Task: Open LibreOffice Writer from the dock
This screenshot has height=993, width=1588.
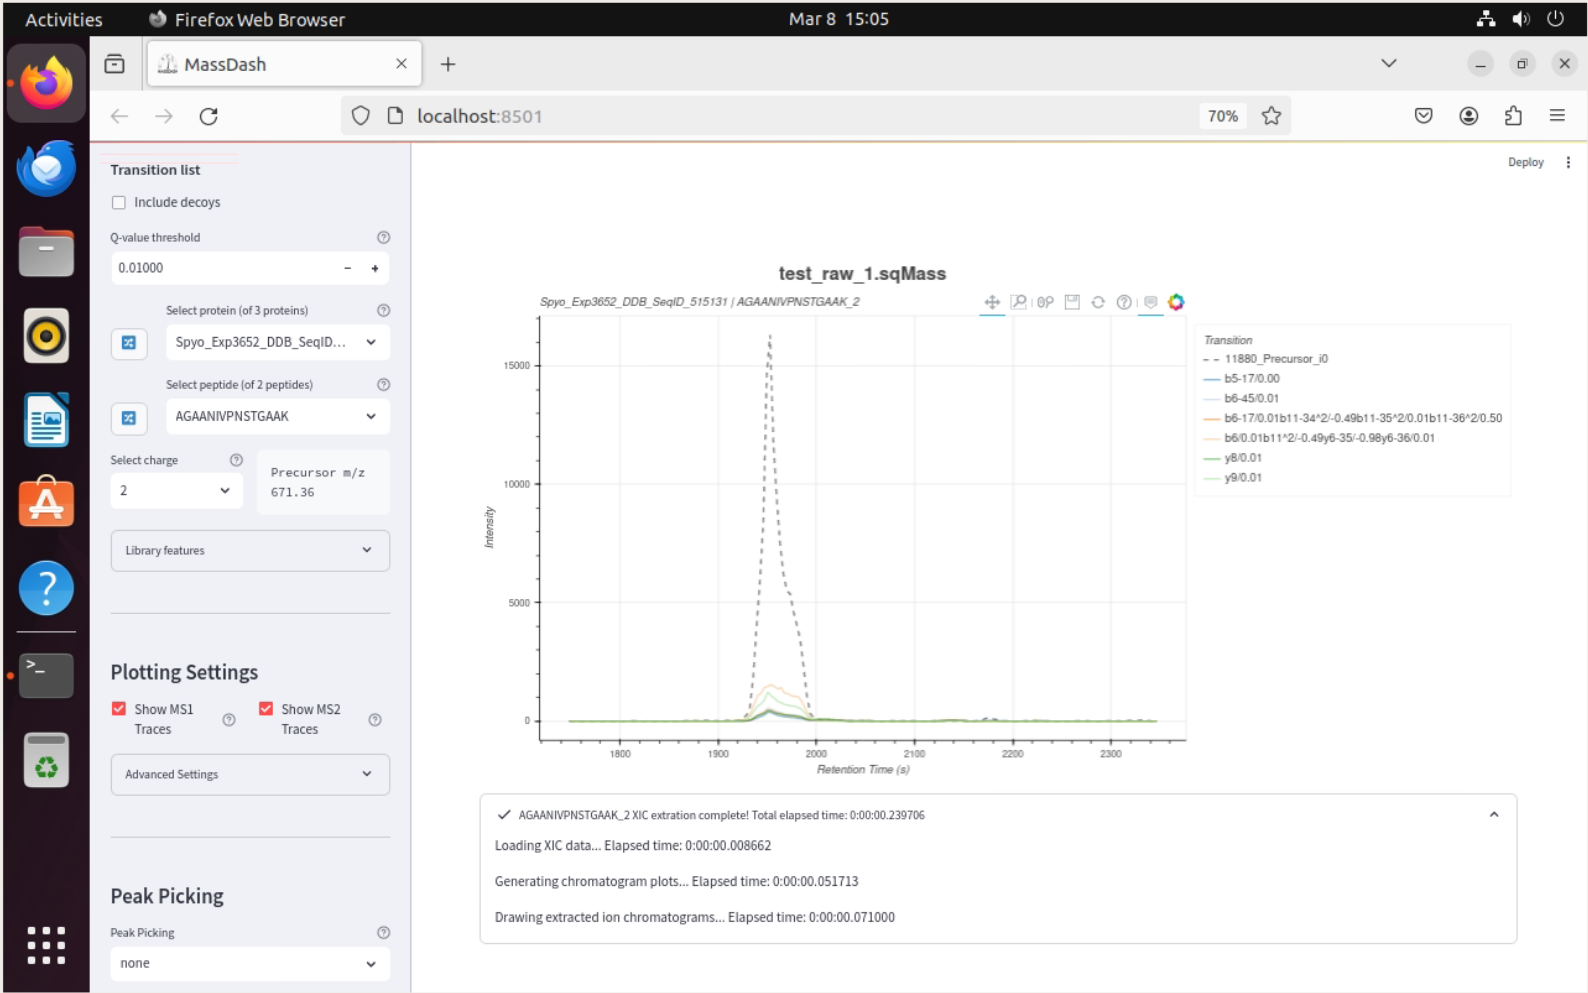Action: click(46, 419)
